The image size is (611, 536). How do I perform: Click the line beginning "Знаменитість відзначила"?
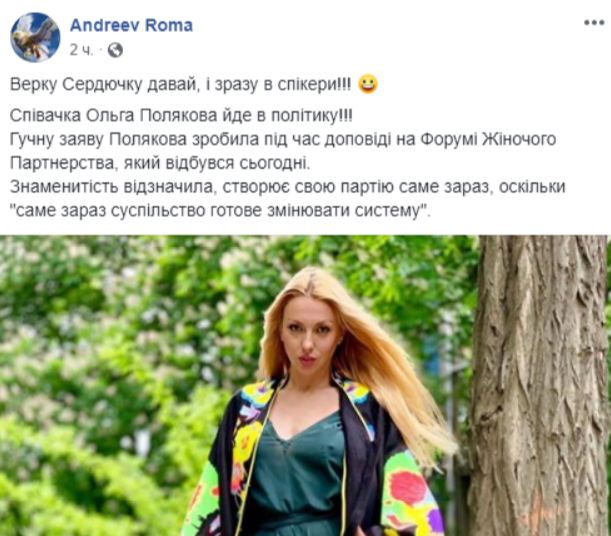(x=287, y=187)
